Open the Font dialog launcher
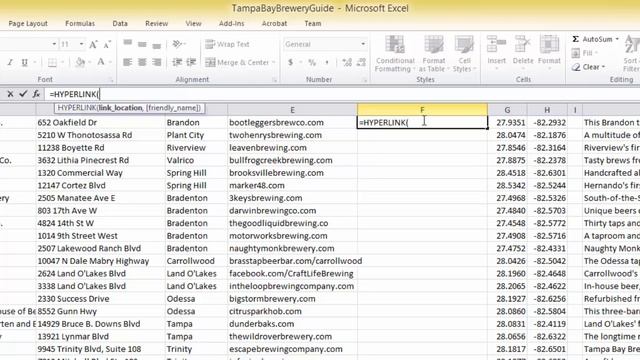This screenshot has height=360, width=640. coord(111,80)
